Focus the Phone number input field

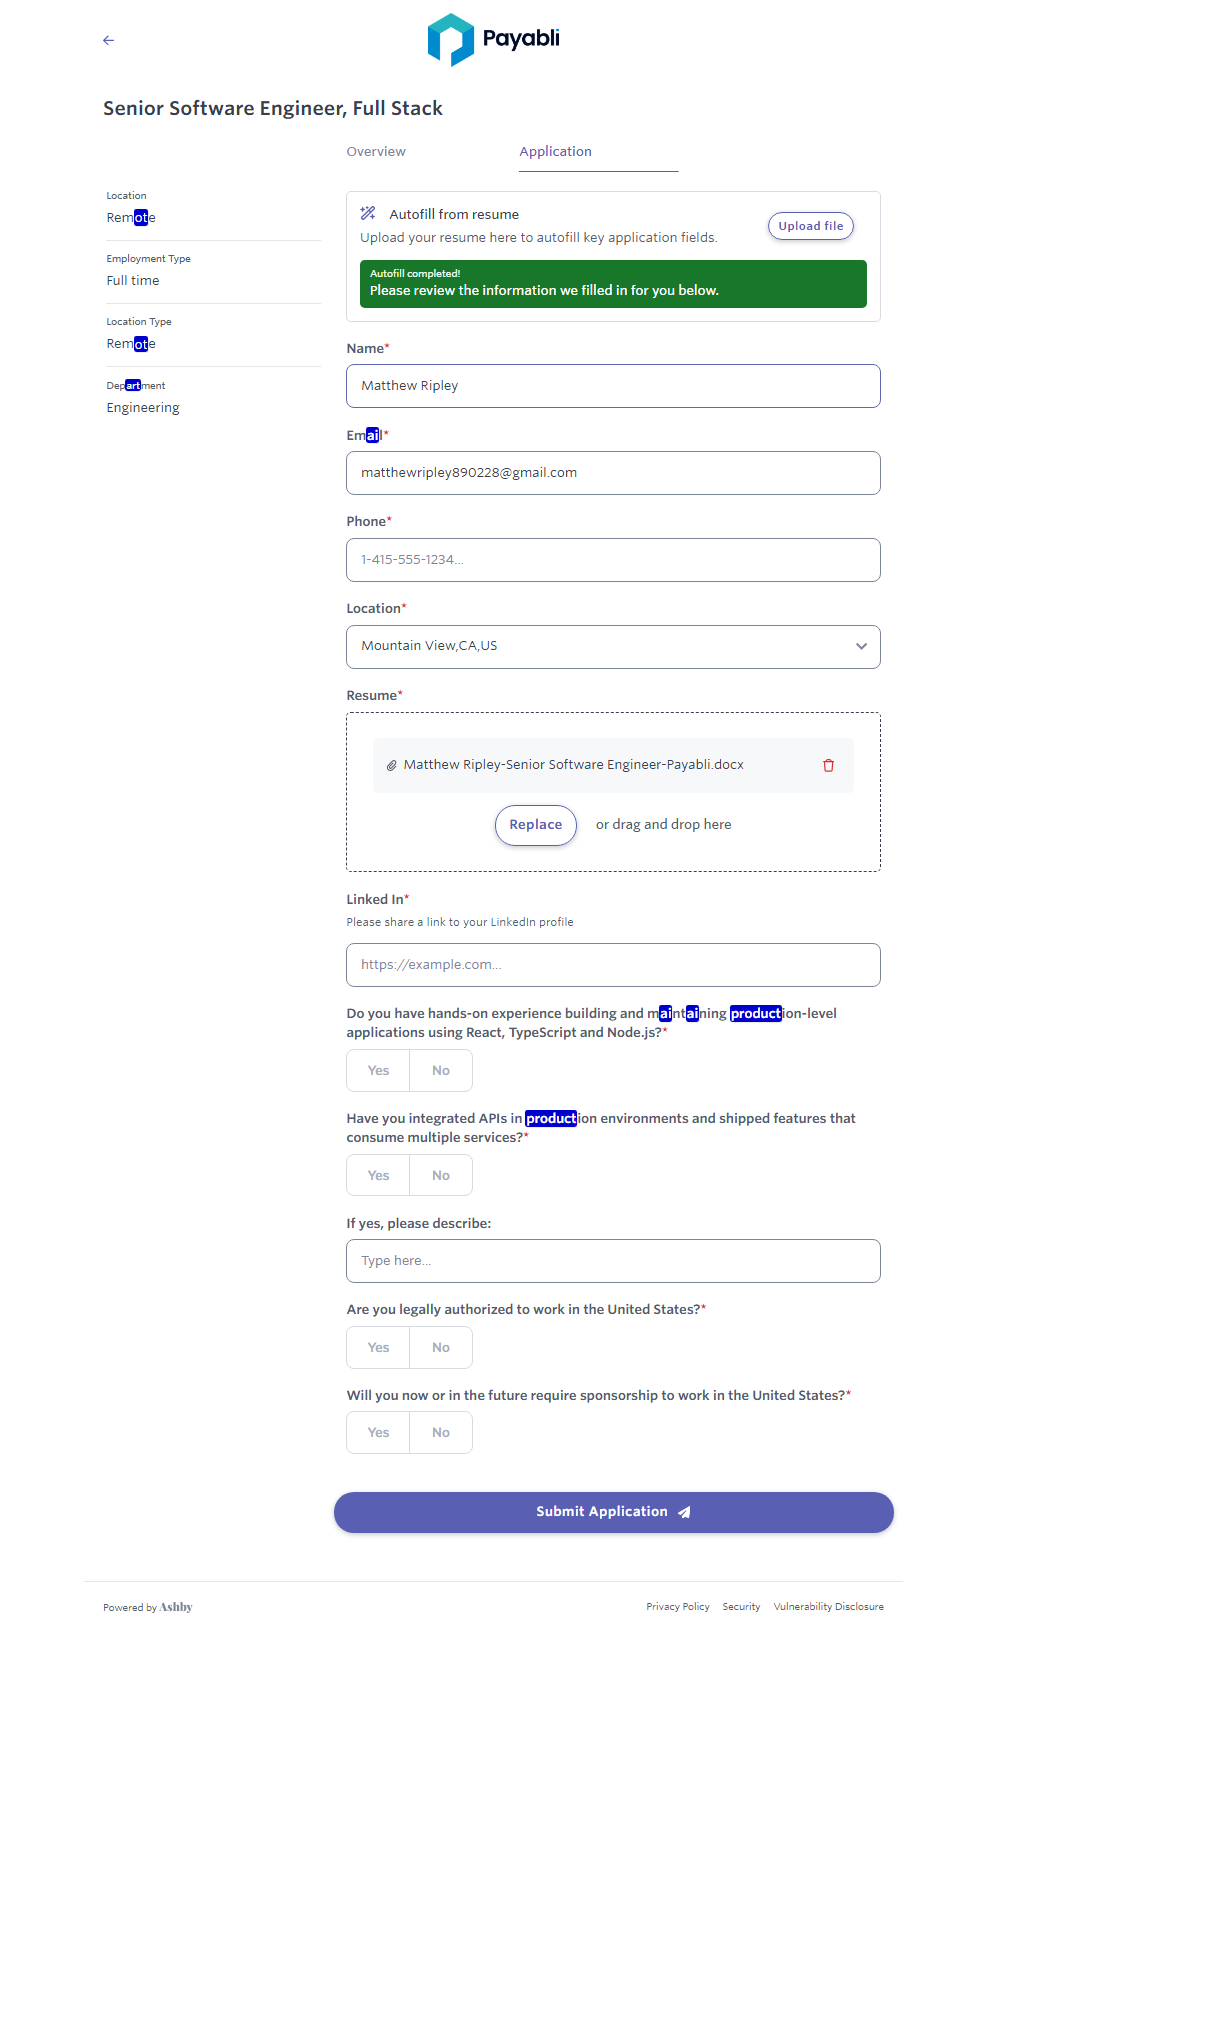(613, 560)
